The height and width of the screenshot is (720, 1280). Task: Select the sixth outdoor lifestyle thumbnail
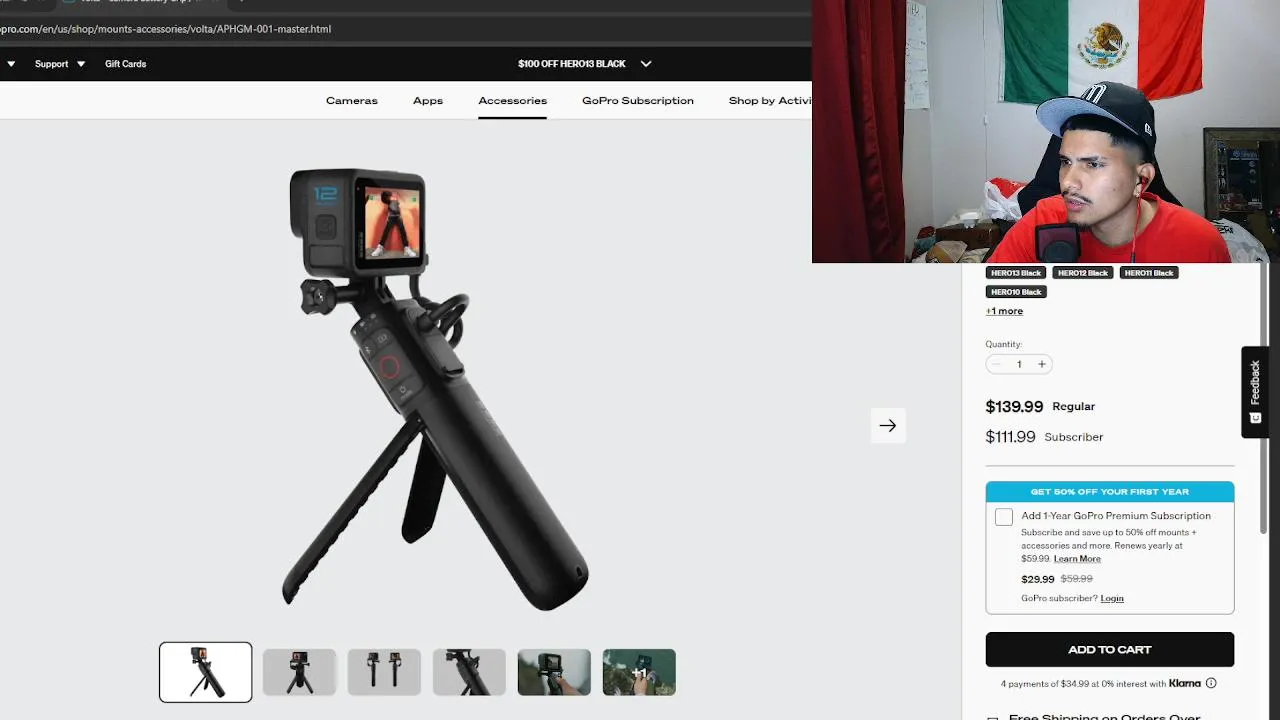click(x=639, y=672)
